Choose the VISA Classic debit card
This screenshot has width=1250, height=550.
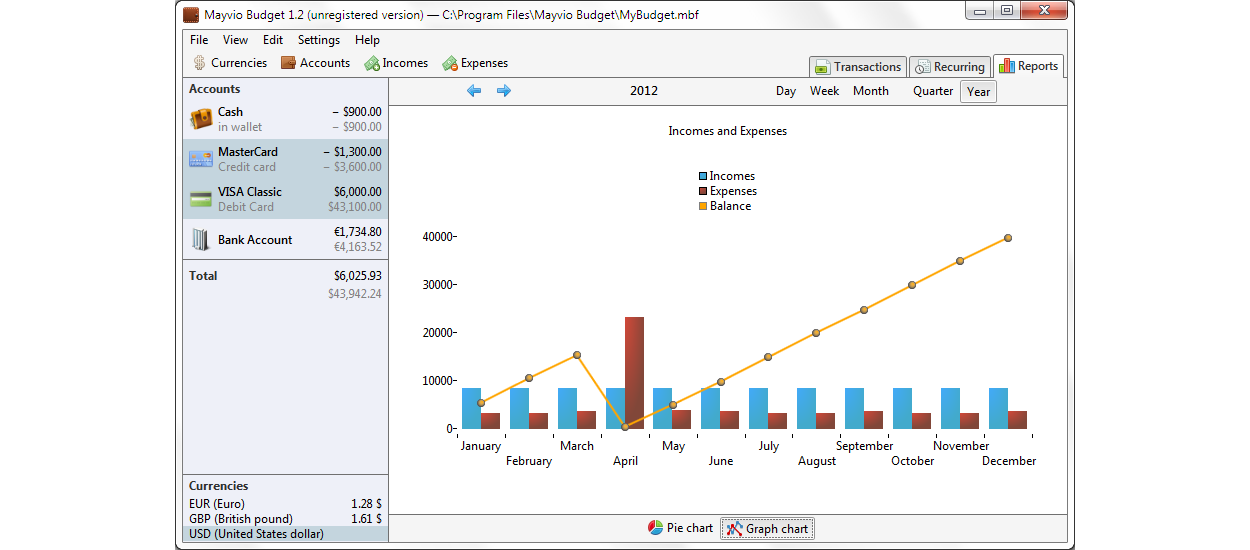click(x=285, y=199)
